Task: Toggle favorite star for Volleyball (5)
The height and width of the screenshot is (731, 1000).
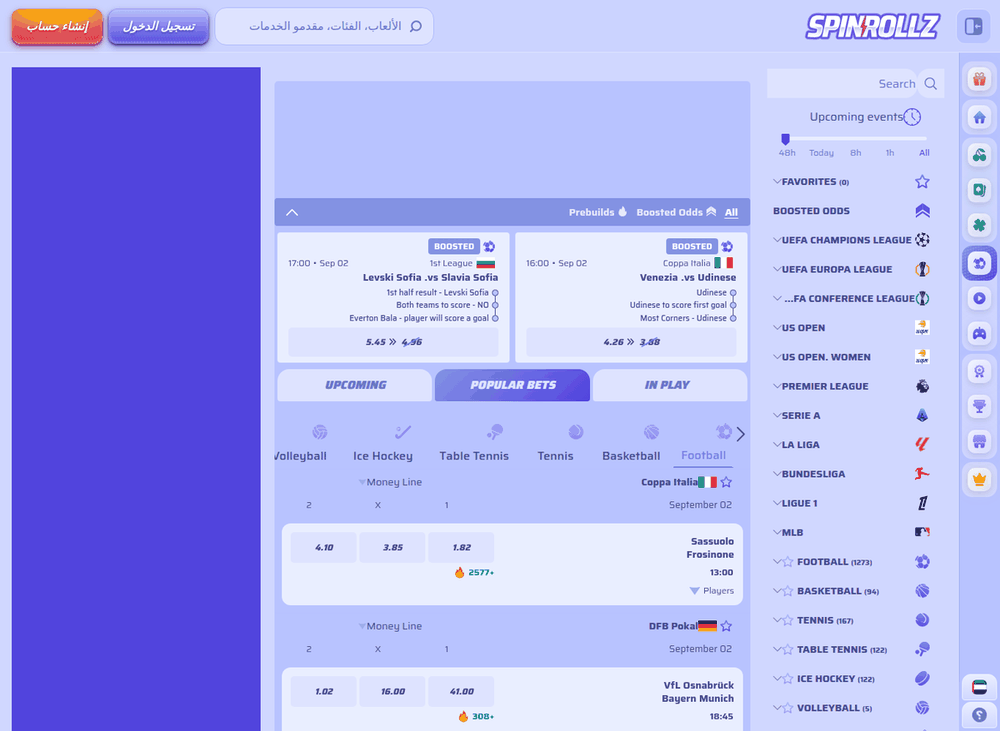Action: coord(788,708)
